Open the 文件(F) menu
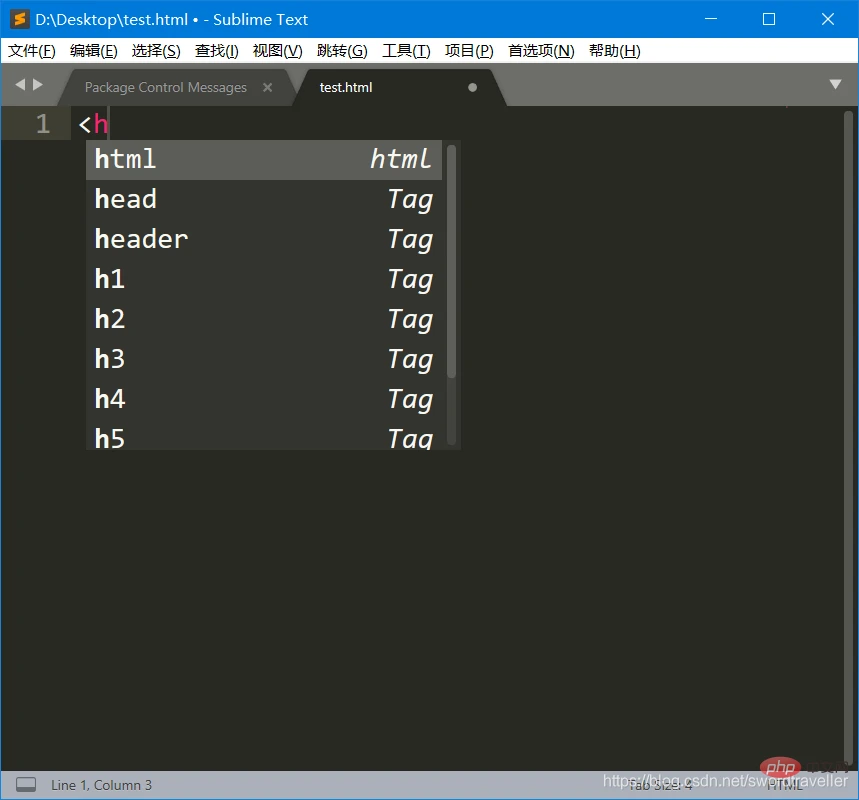Image resolution: width=859 pixels, height=800 pixels. tap(32, 51)
